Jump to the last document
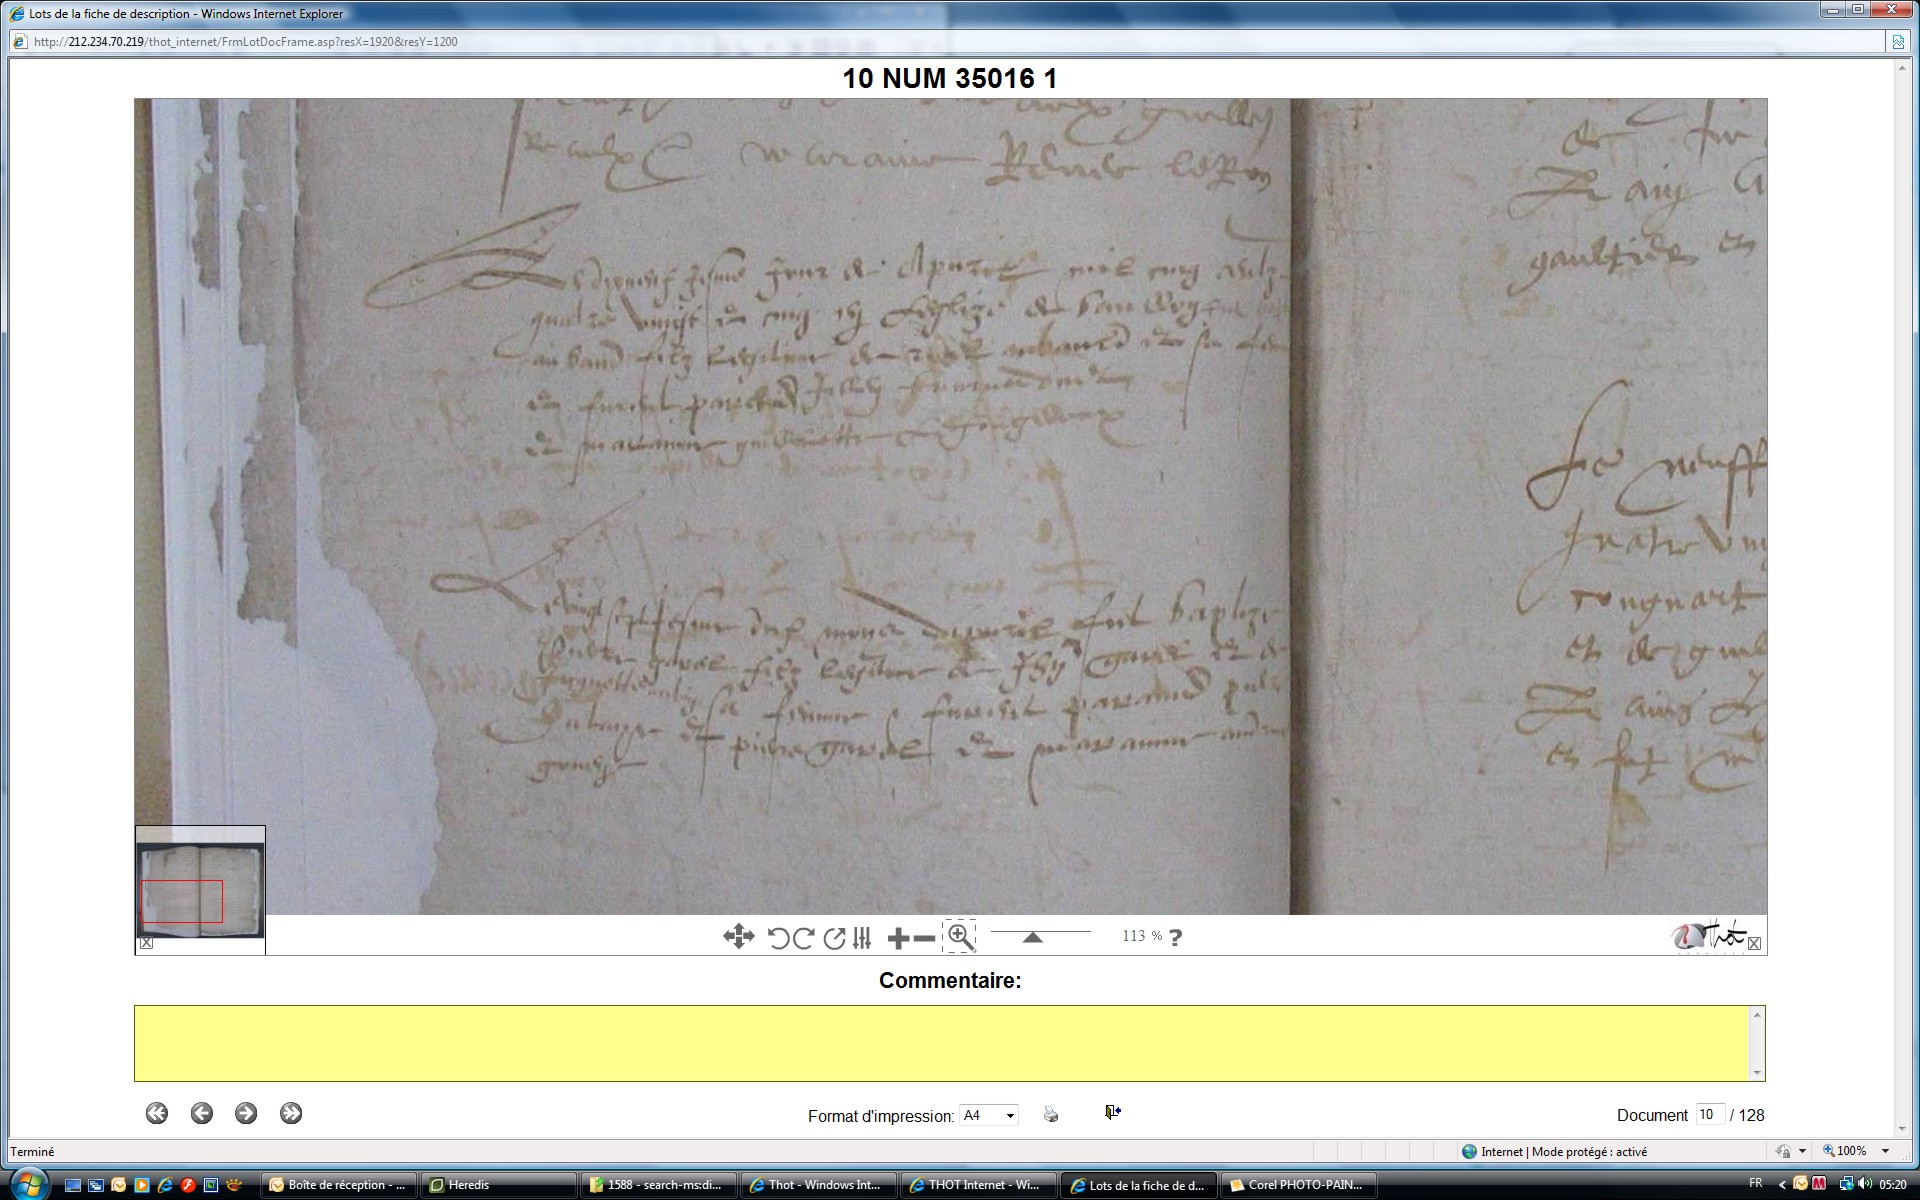 pos(291,1113)
